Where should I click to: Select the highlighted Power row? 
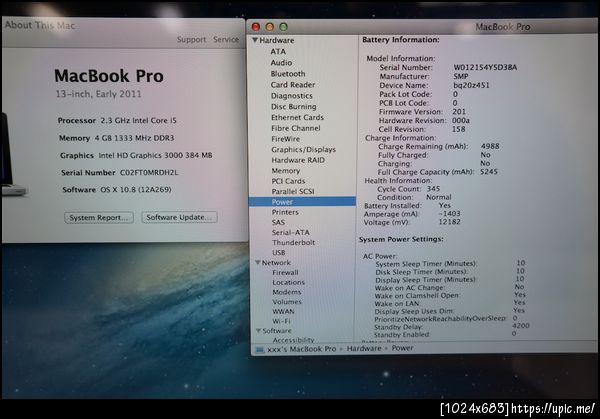pyautogui.click(x=302, y=202)
